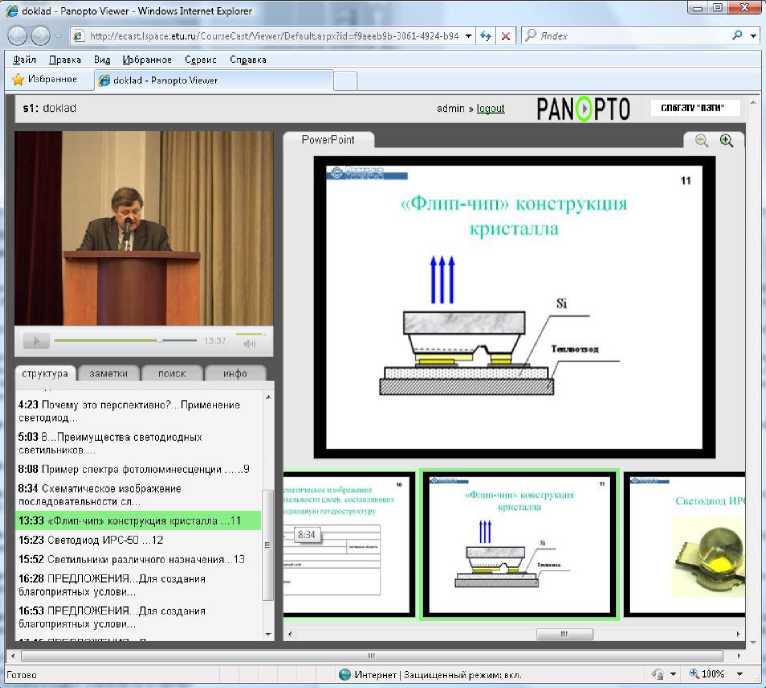Viewport: 766px width, 688px height.
Task: Click the logout link
Action: pyautogui.click(x=490, y=108)
